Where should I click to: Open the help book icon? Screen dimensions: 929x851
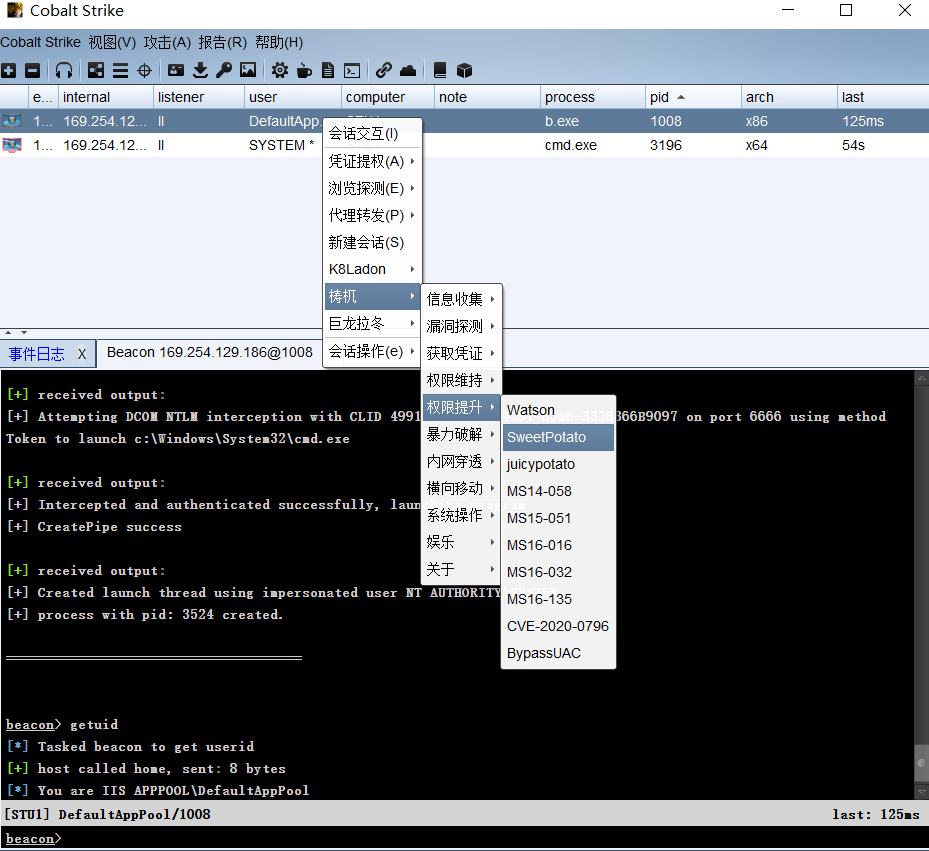(x=440, y=71)
